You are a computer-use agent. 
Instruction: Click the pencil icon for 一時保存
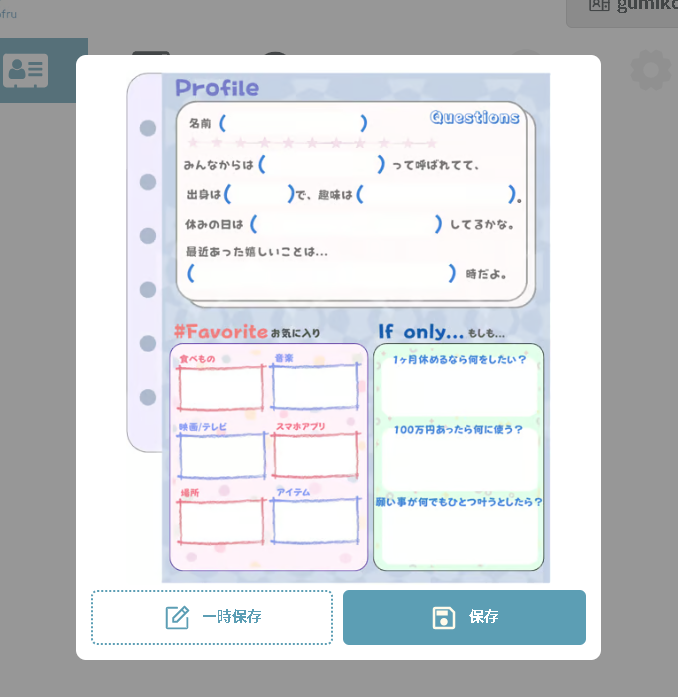click(x=177, y=617)
